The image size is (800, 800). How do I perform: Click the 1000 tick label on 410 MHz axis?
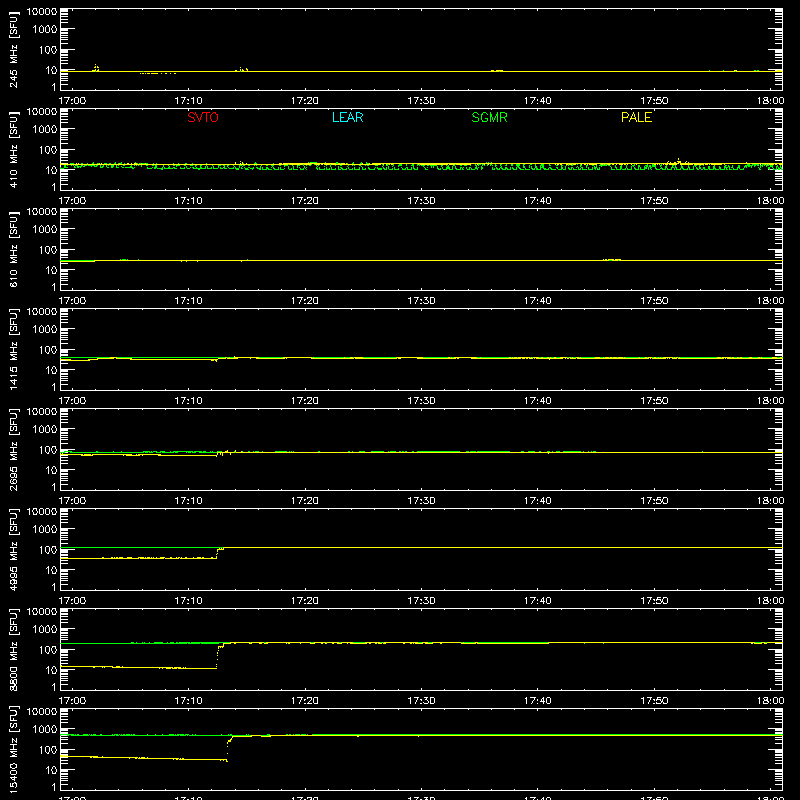pos(45,130)
